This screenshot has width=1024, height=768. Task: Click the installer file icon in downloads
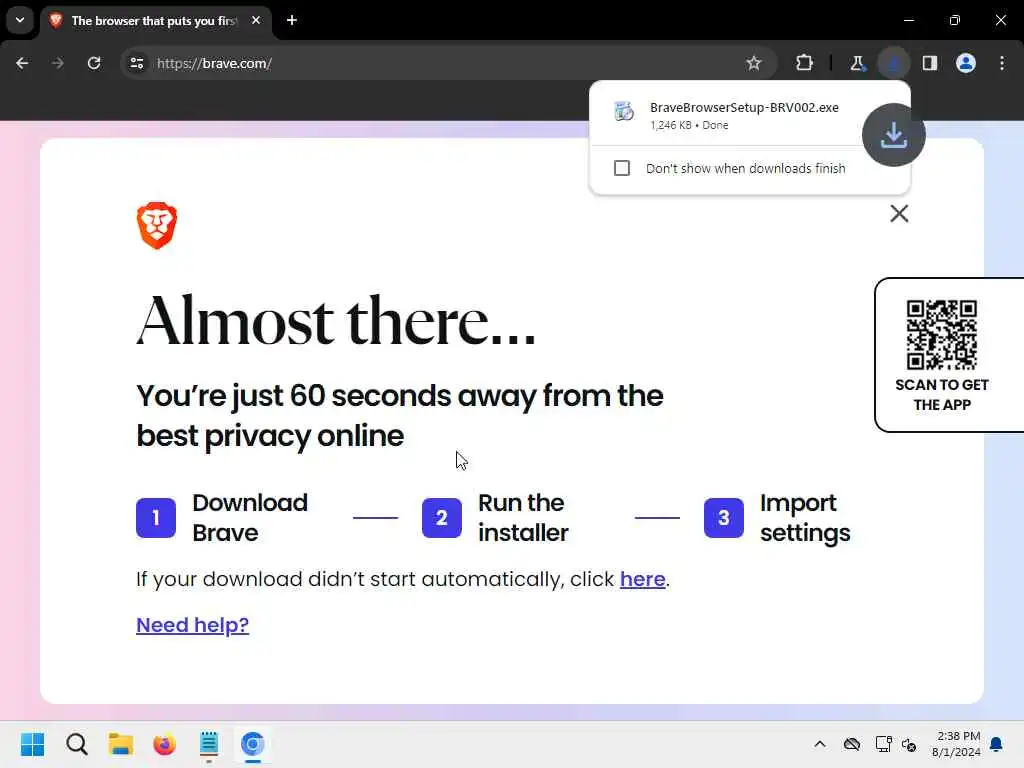coord(624,112)
